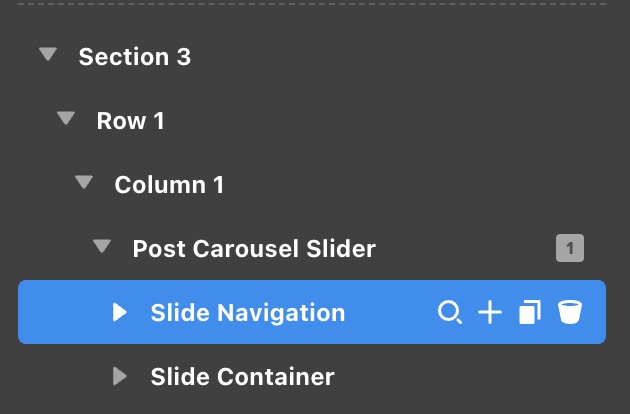This screenshot has height=414, width=630.
Task: Select the Row 1 label
Action: 130,120
